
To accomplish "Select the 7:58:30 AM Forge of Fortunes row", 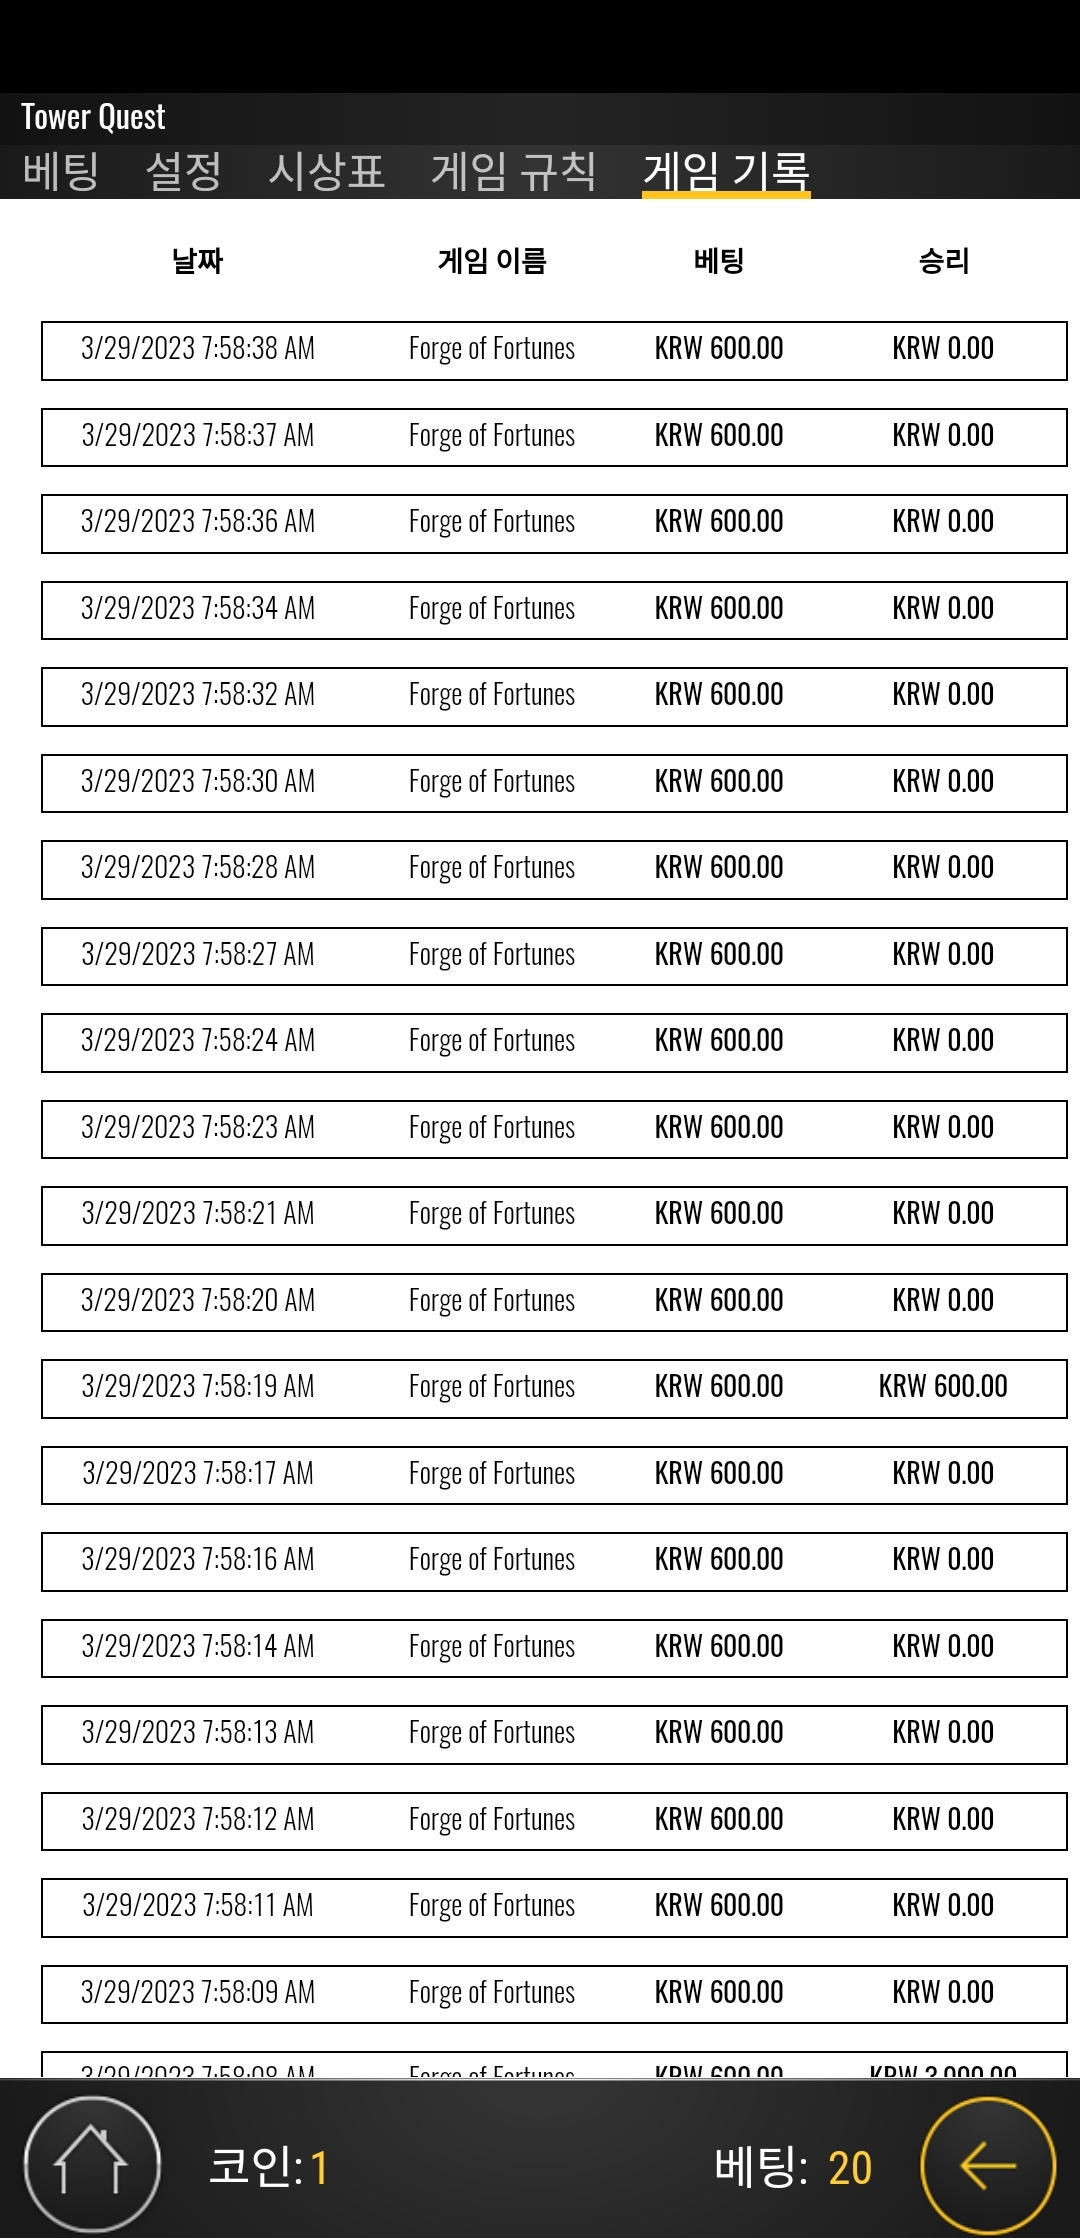I will pos(554,783).
